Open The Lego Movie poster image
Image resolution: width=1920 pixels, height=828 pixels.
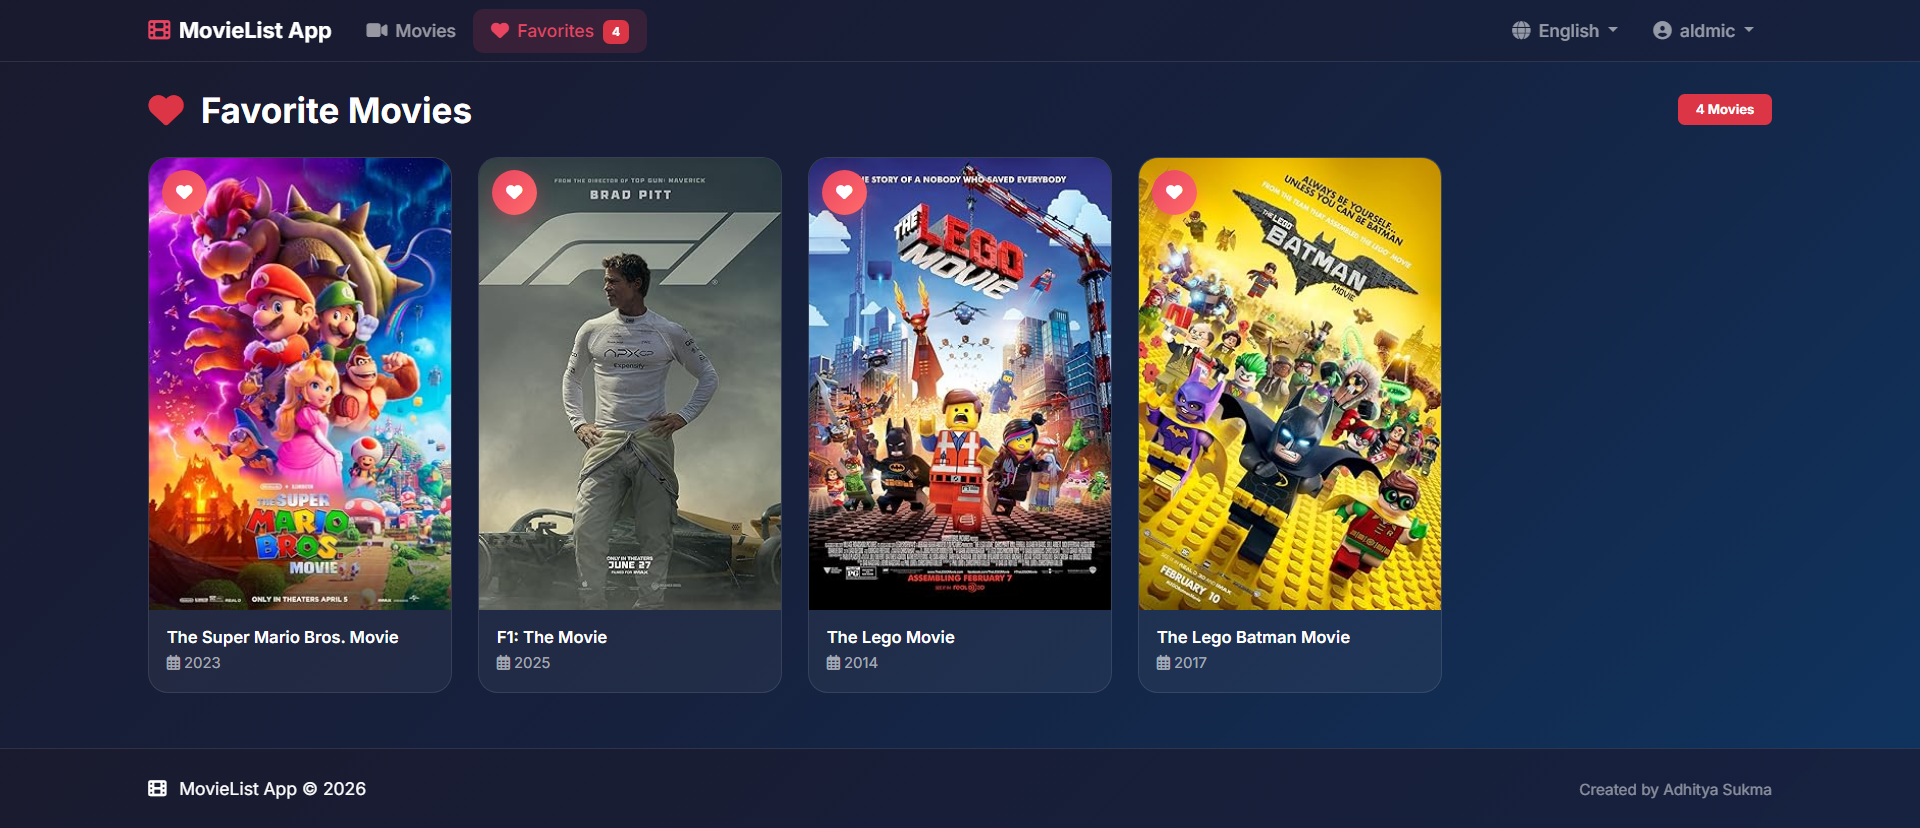[x=960, y=400]
